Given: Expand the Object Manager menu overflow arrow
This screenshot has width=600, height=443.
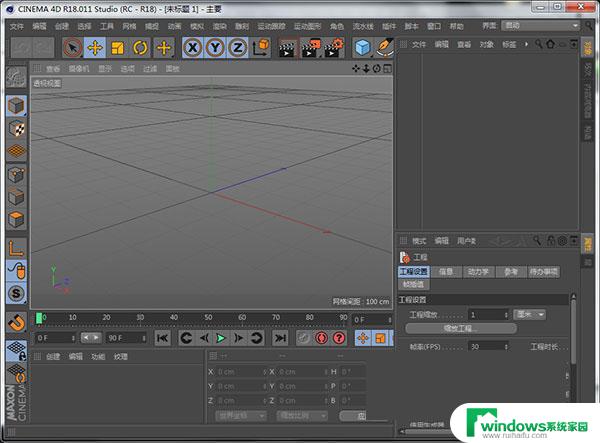Looking at the screenshot, I should point(526,44).
